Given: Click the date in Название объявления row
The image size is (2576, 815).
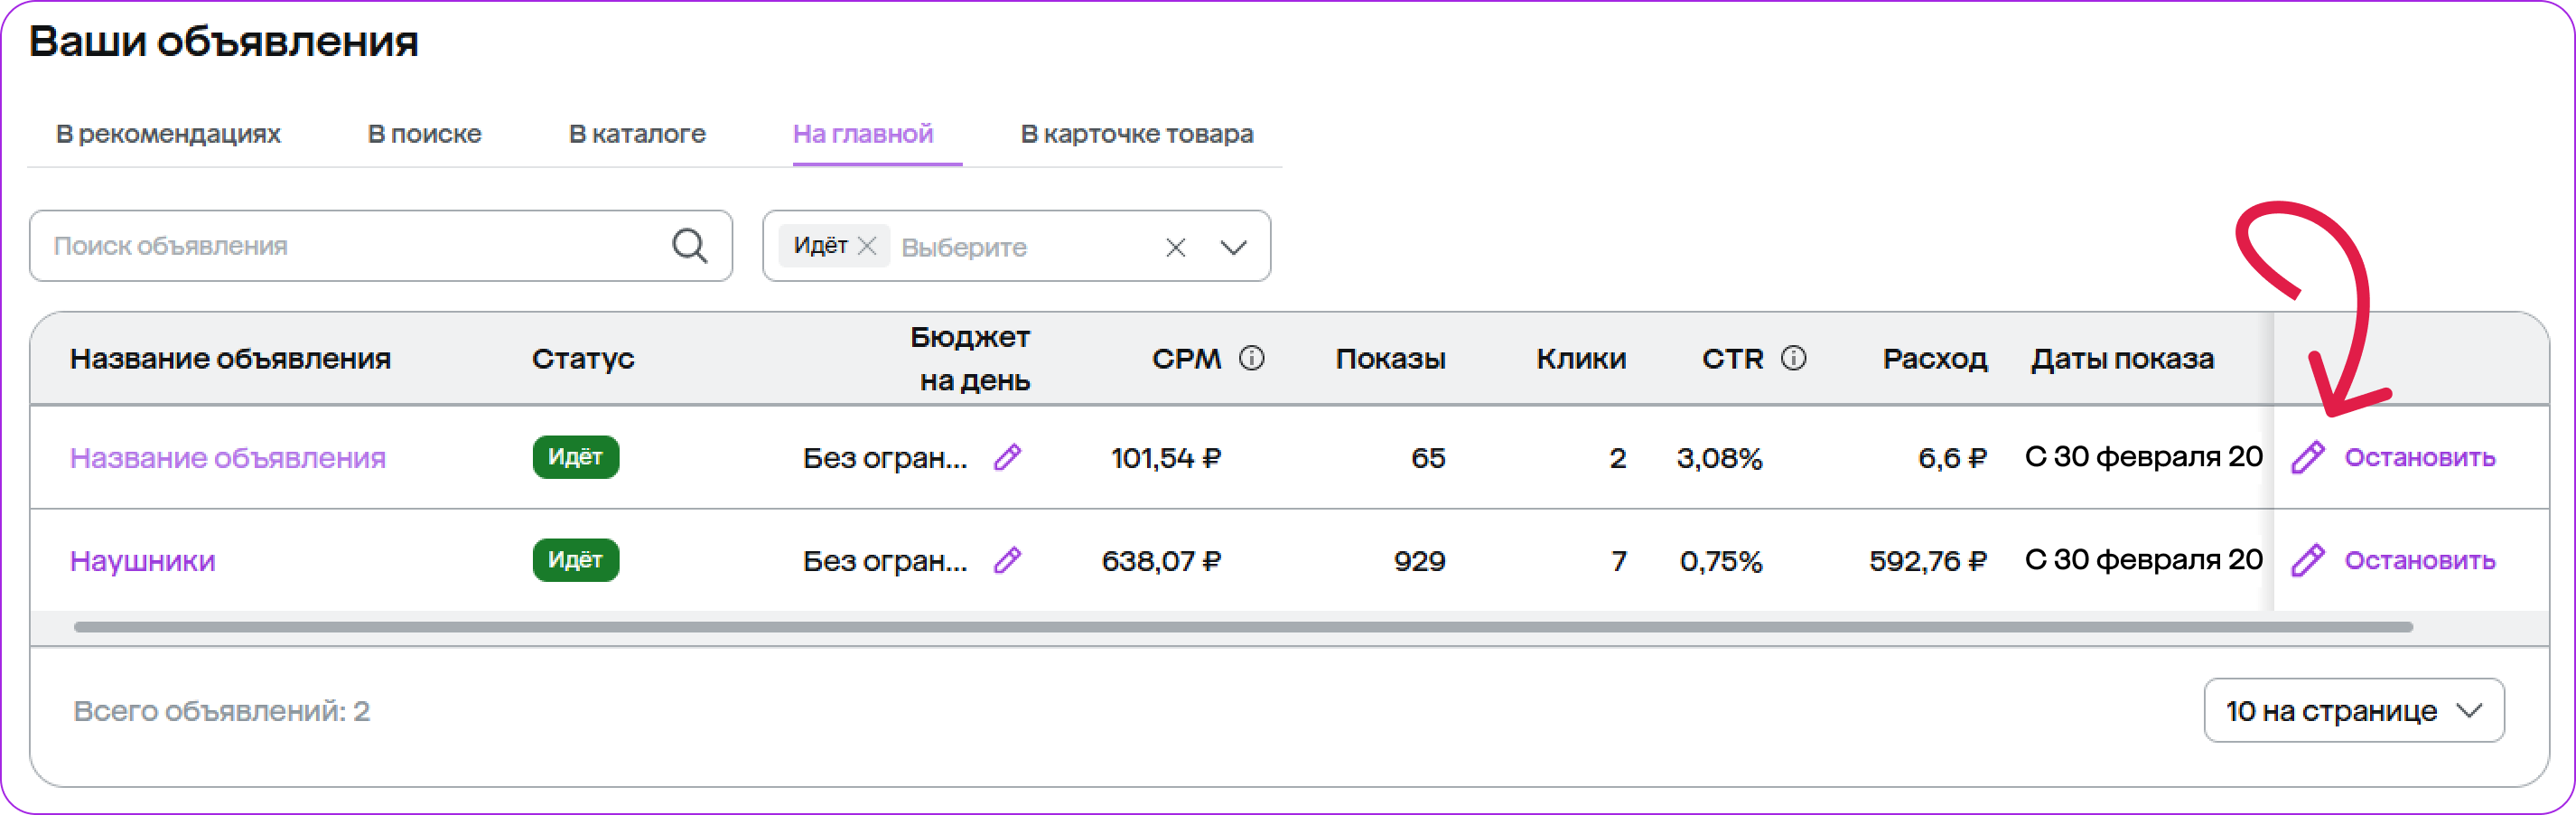Looking at the screenshot, I should click(x=2143, y=457).
